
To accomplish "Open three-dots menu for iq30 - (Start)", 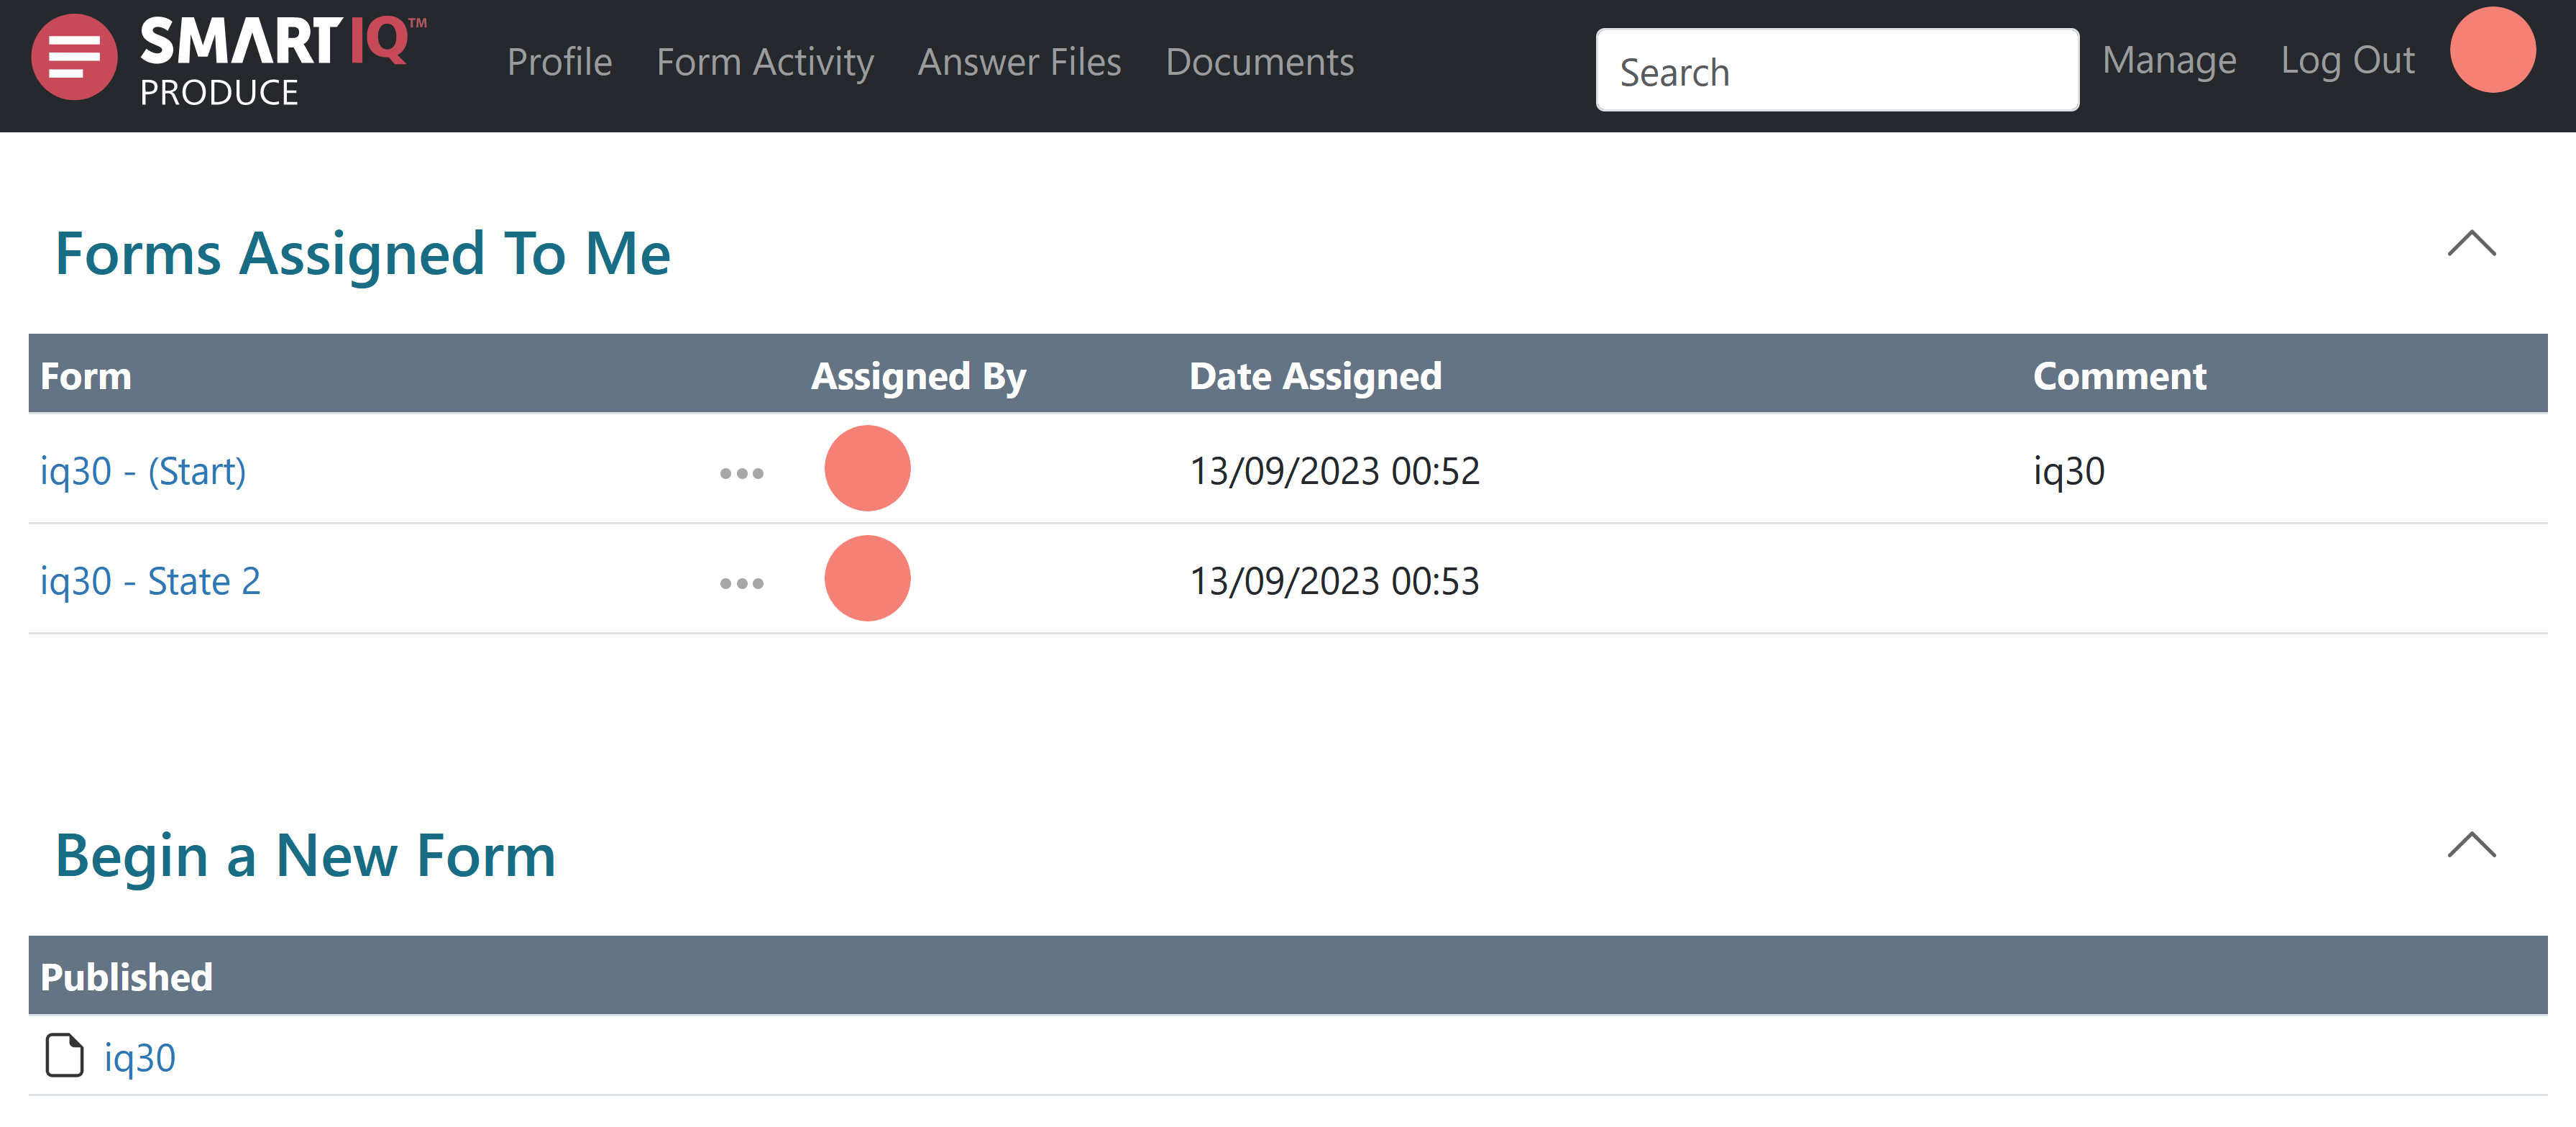I will [741, 473].
